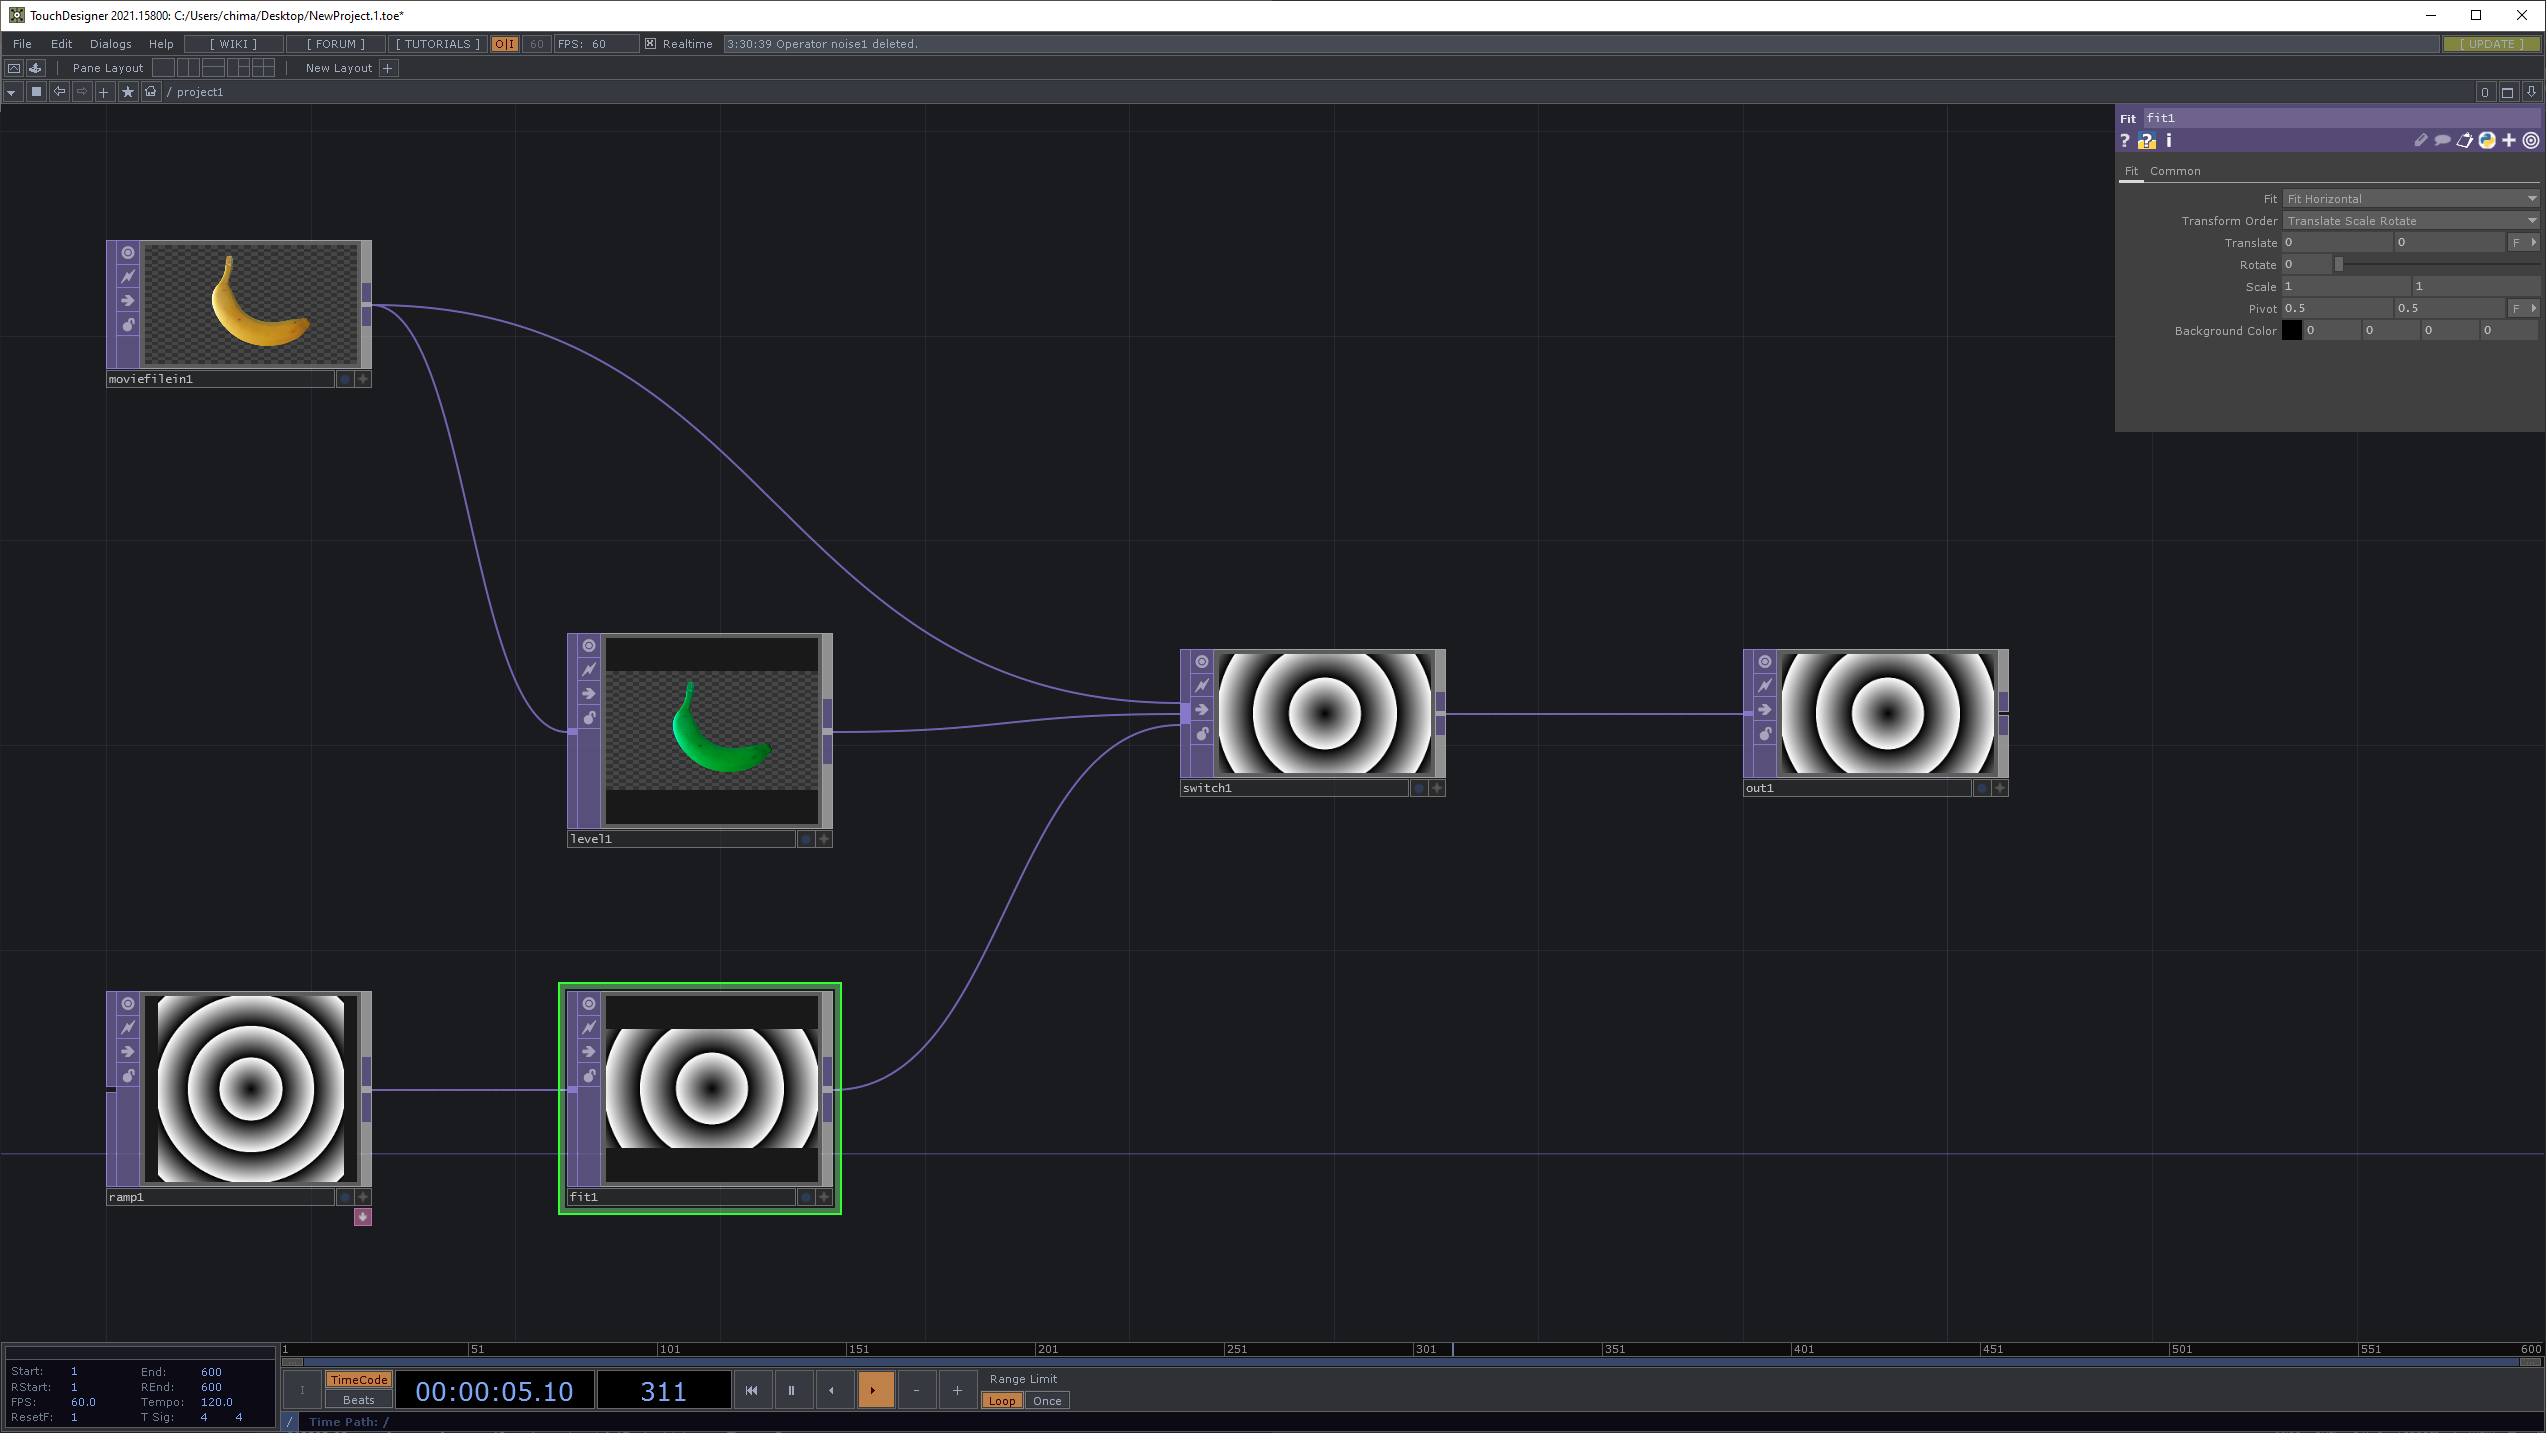Viewport: 2546px width, 1433px height.
Task: Toggle bypass flag on level1 node
Action: click(589, 670)
